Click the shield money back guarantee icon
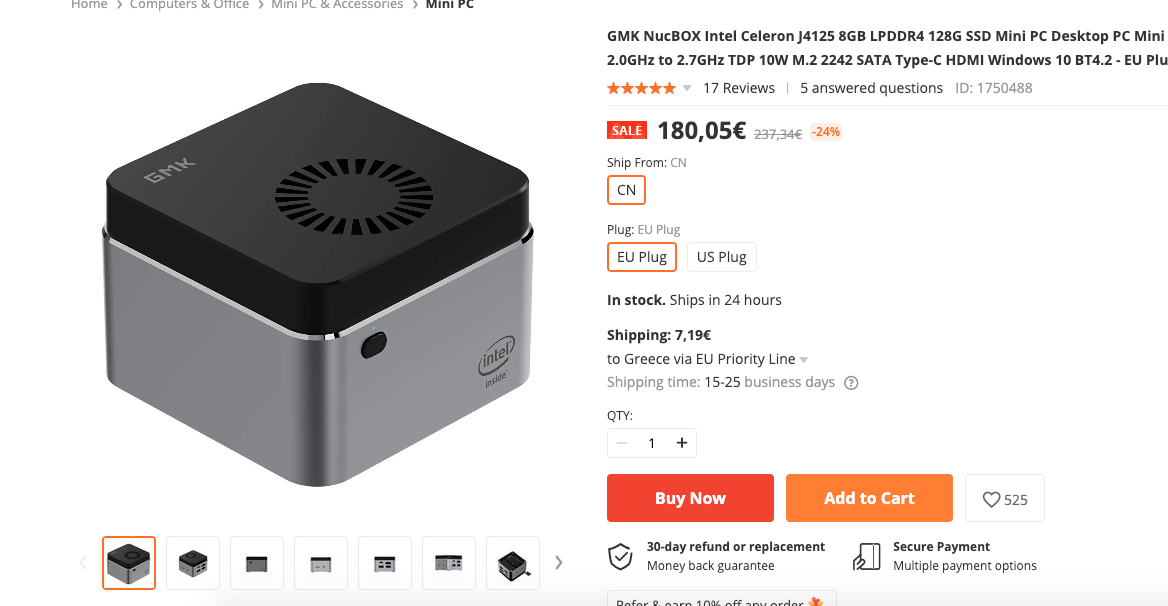This screenshot has height=606, width=1168. [x=620, y=556]
